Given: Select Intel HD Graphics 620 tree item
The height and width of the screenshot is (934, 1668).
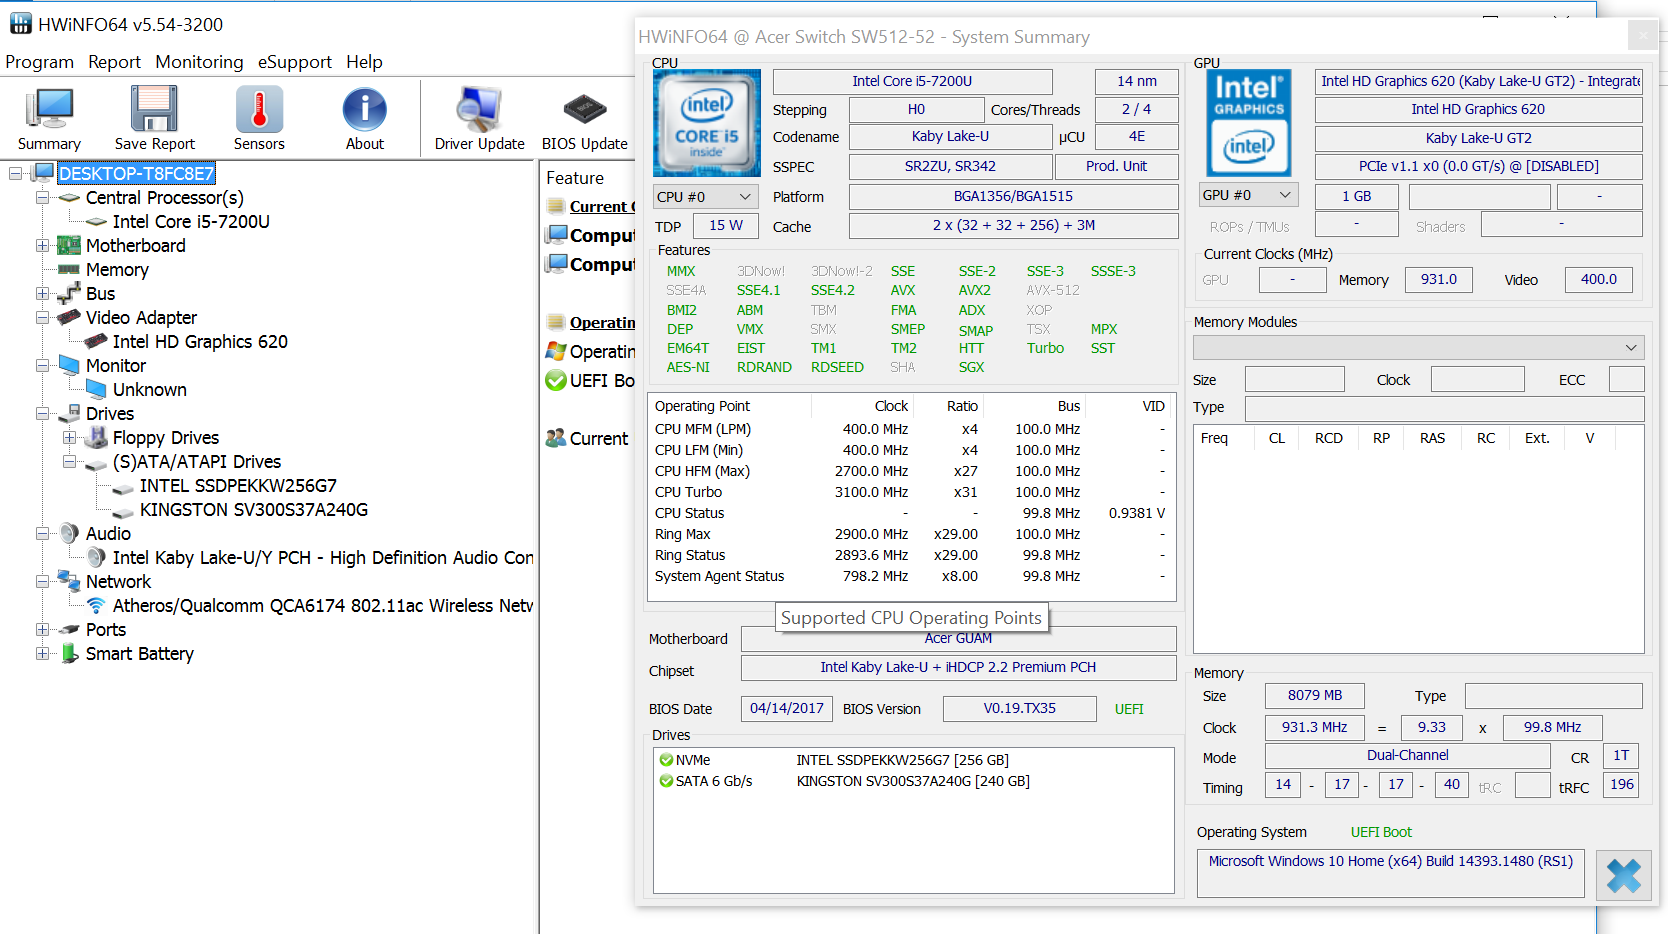Looking at the screenshot, I should click(200, 341).
